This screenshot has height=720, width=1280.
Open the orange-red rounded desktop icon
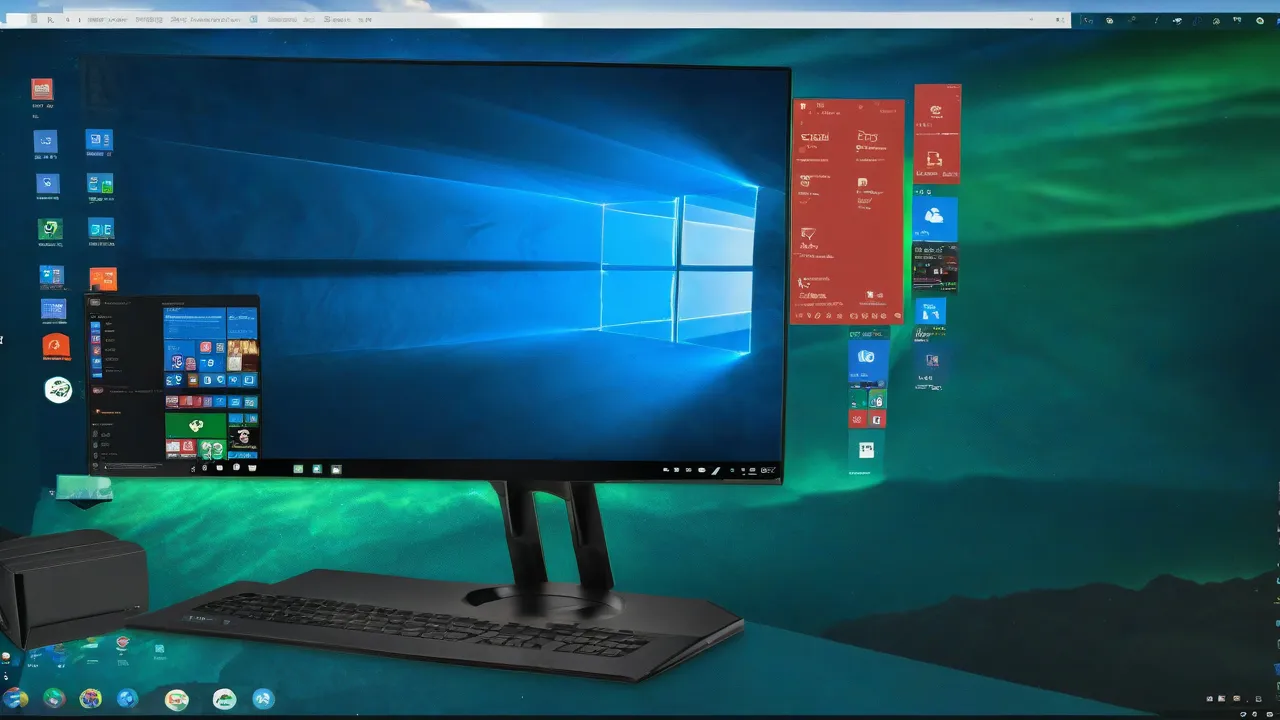55,346
